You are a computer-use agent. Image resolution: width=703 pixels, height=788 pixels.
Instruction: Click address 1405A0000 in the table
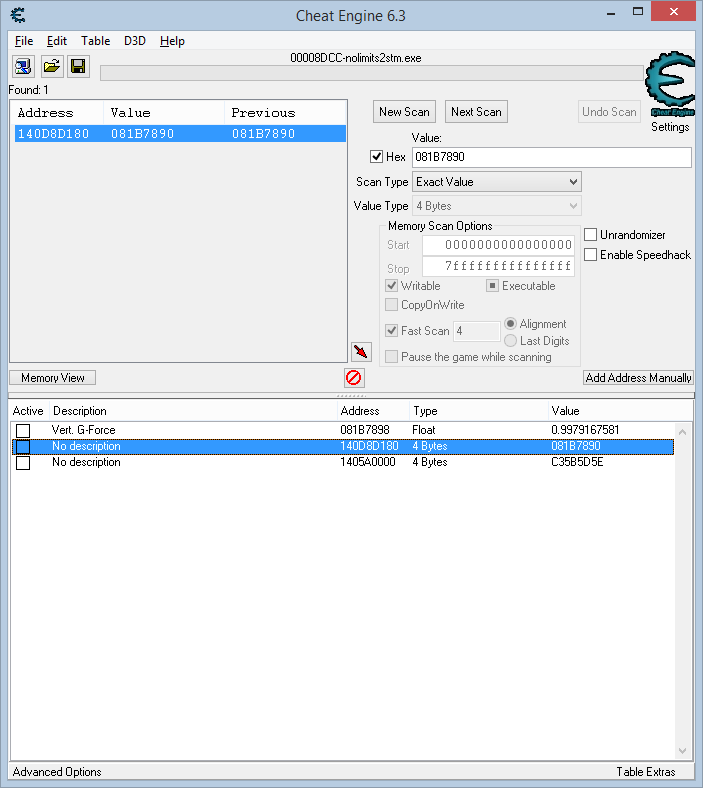coord(368,462)
